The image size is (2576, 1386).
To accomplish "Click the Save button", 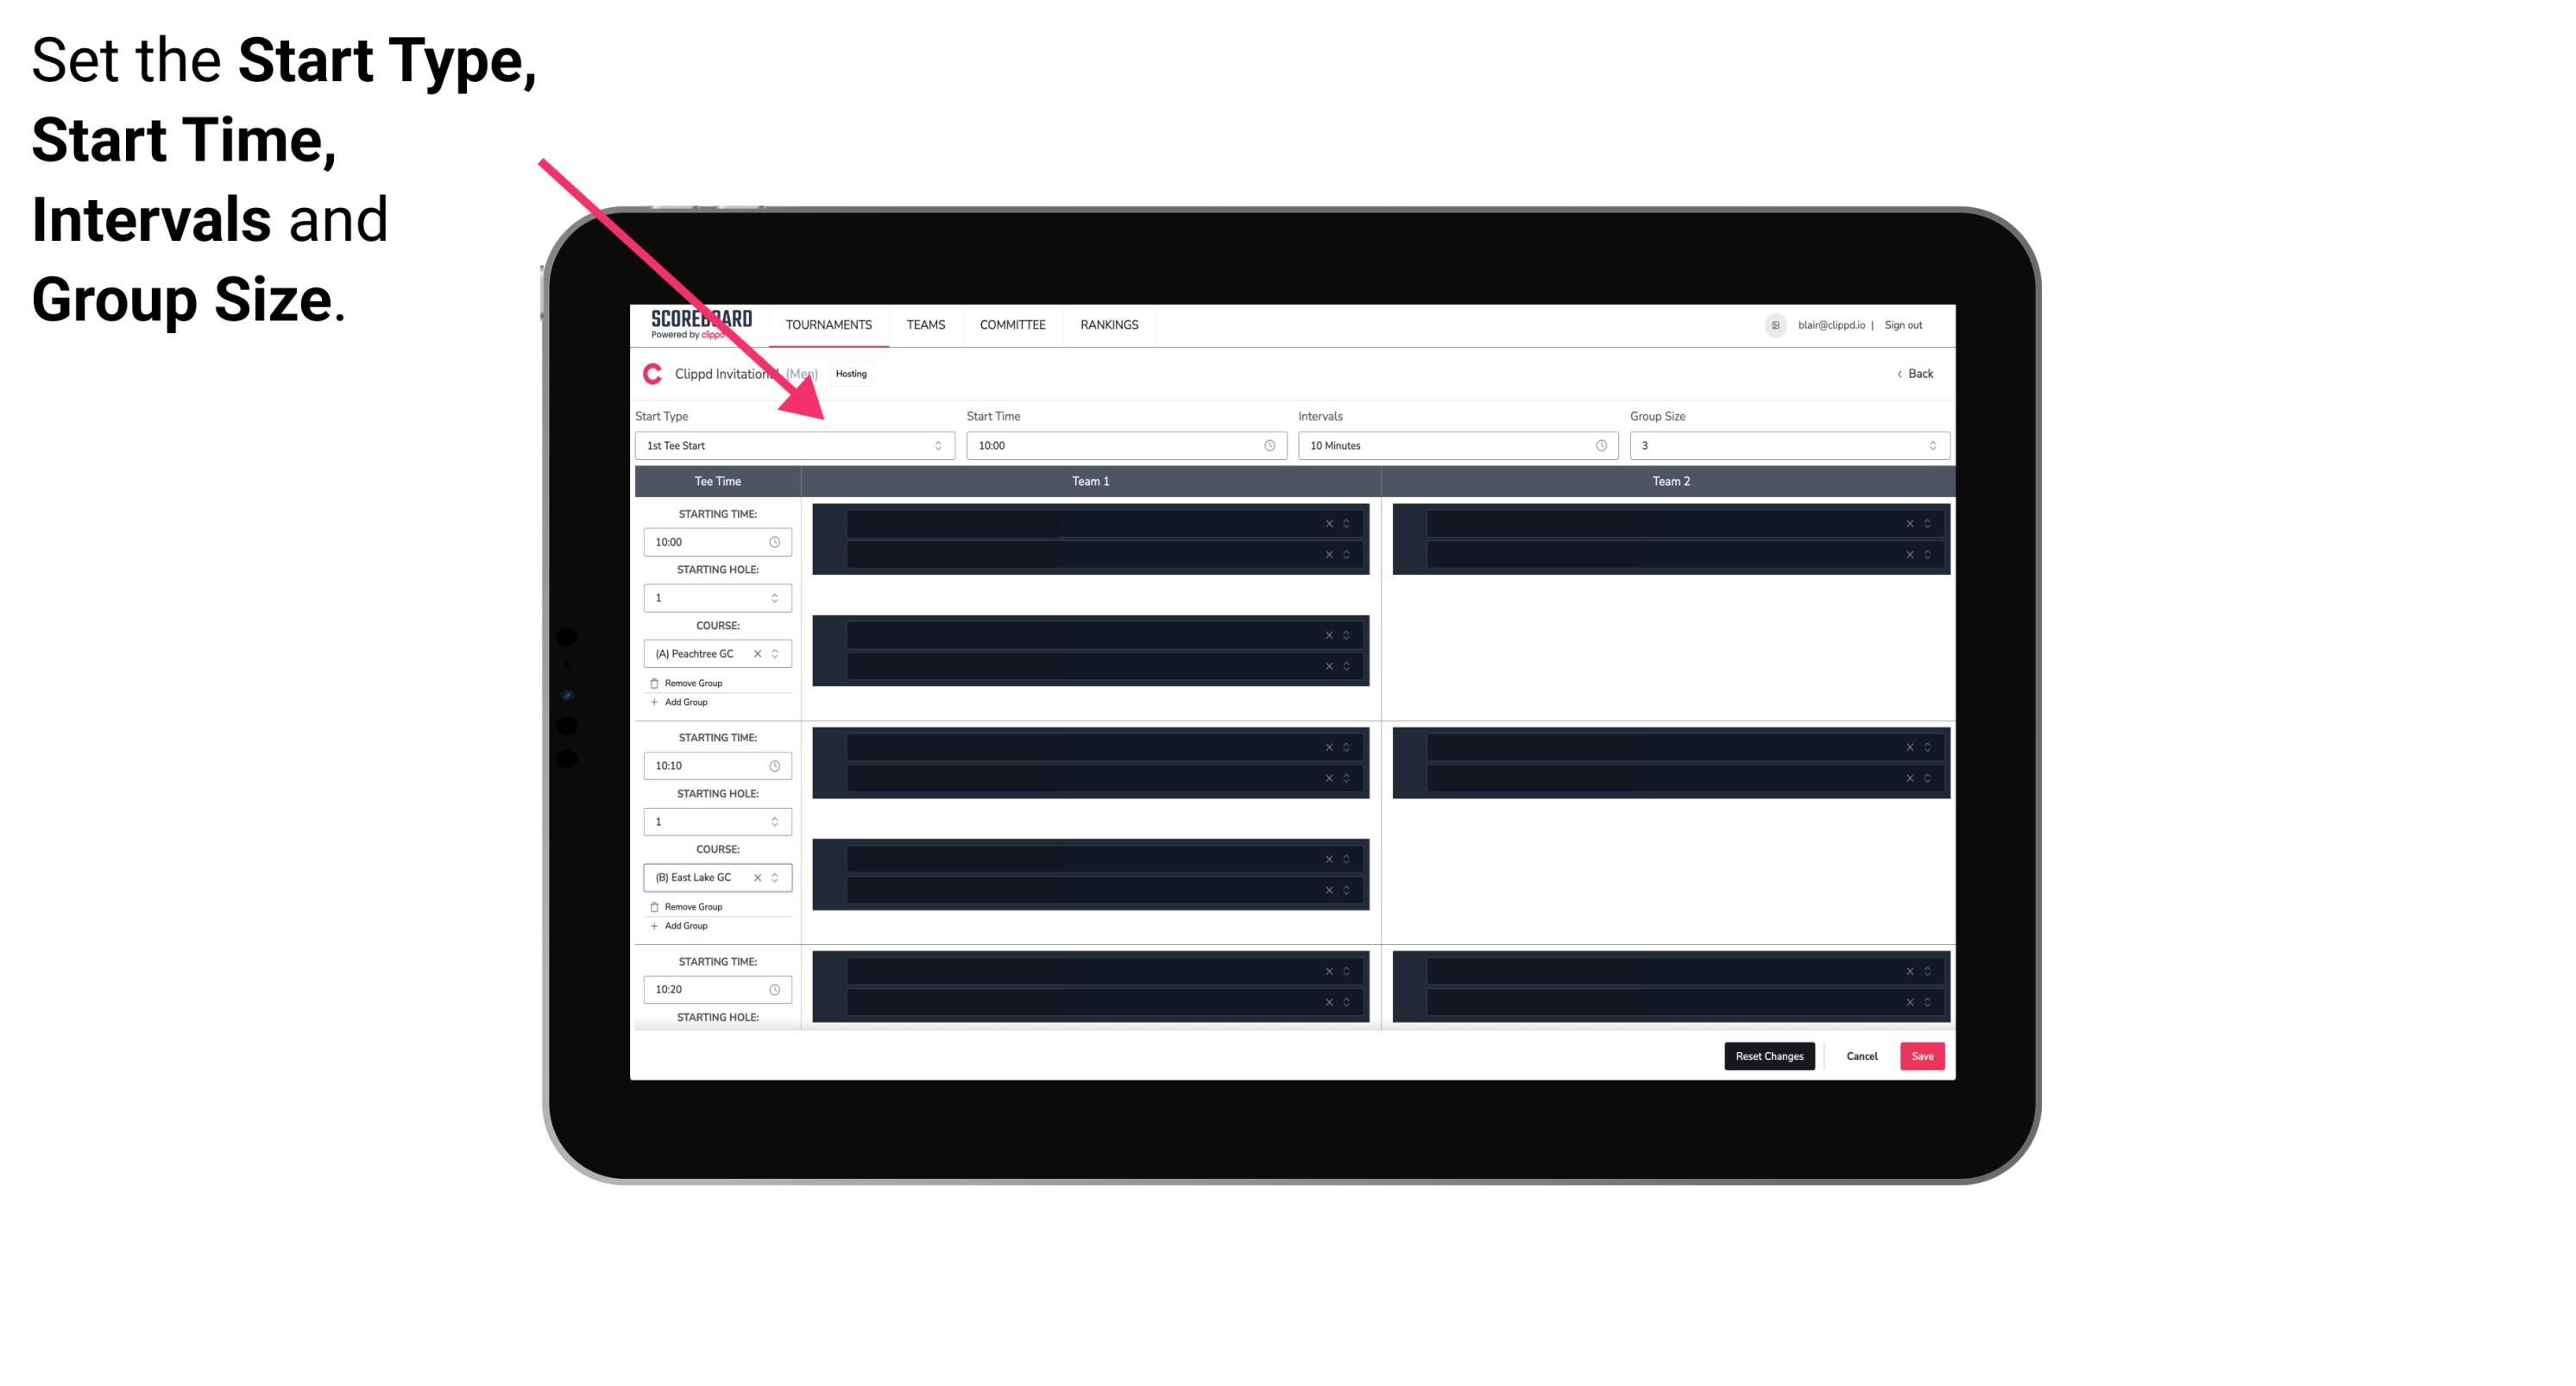I will click(x=1923, y=1055).
